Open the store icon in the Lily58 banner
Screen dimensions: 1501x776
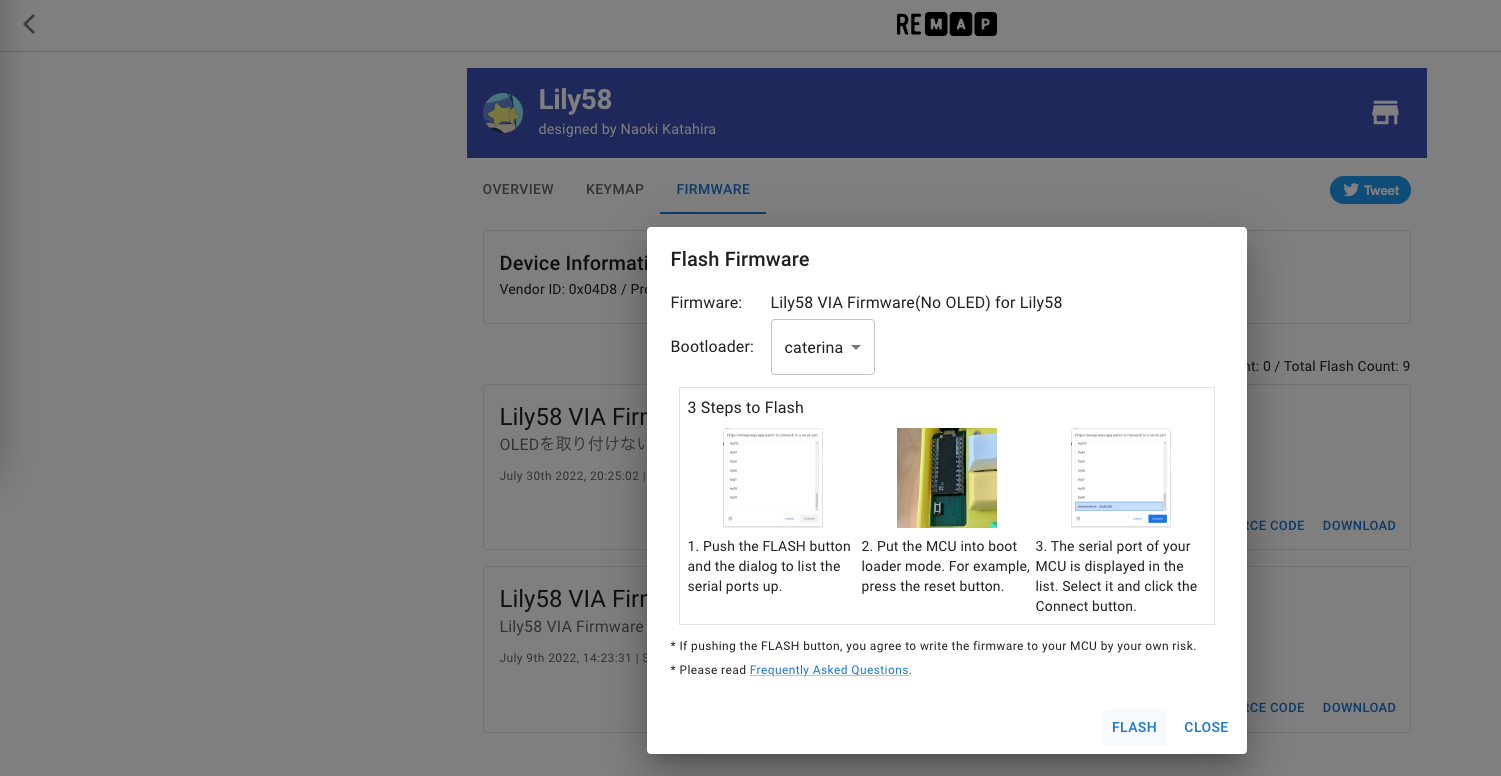(1385, 113)
